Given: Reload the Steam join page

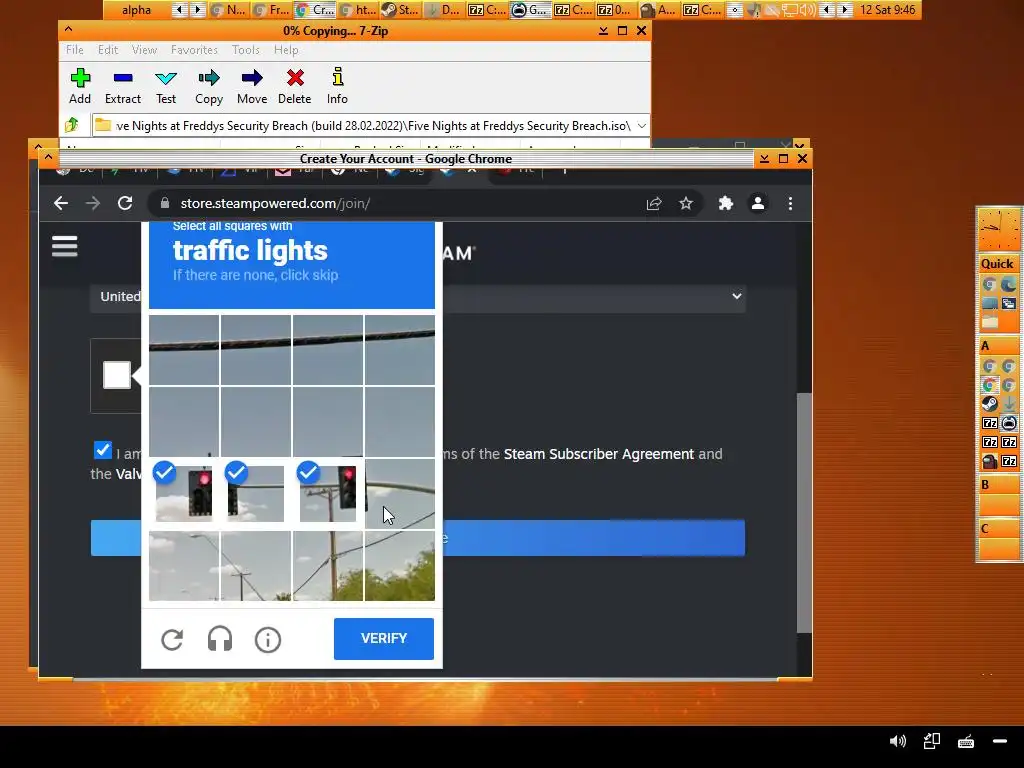Looking at the screenshot, I should [125, 203].
